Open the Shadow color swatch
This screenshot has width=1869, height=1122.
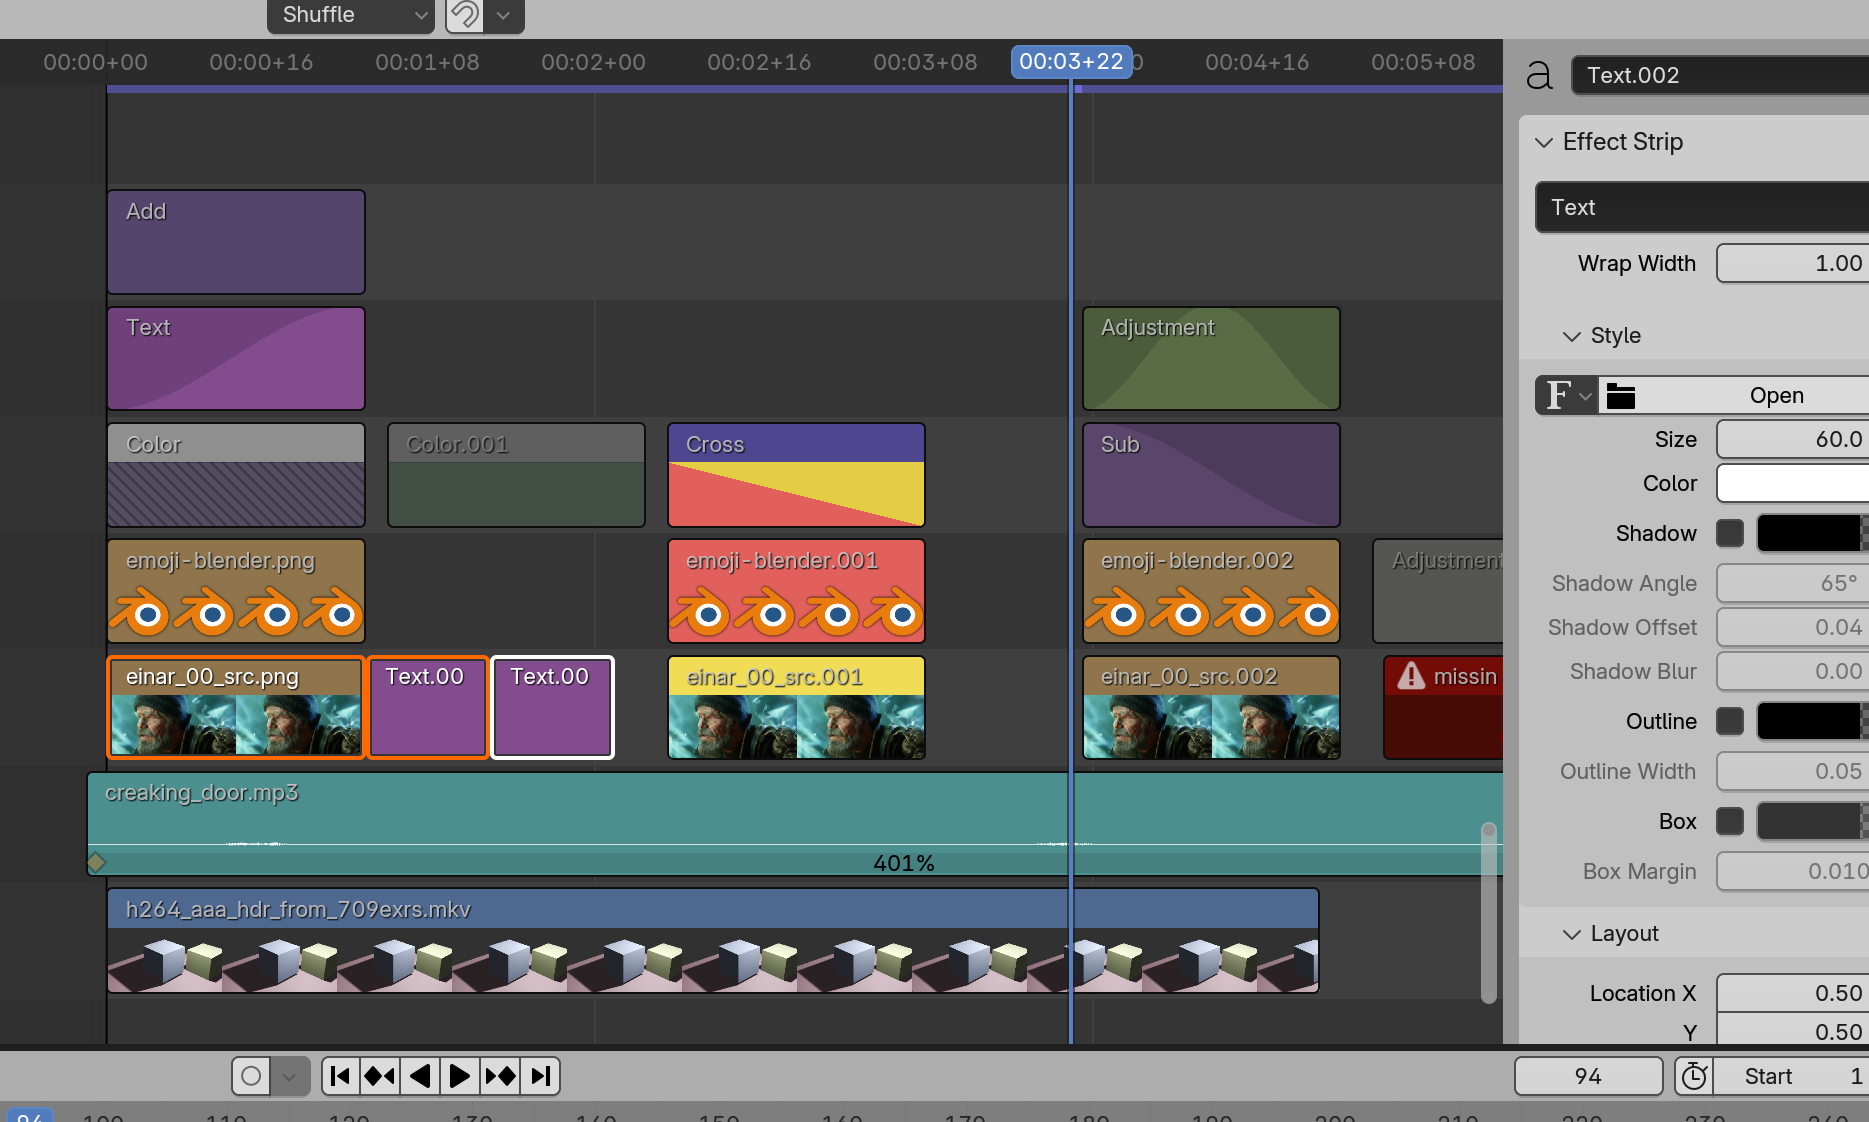1812,533
